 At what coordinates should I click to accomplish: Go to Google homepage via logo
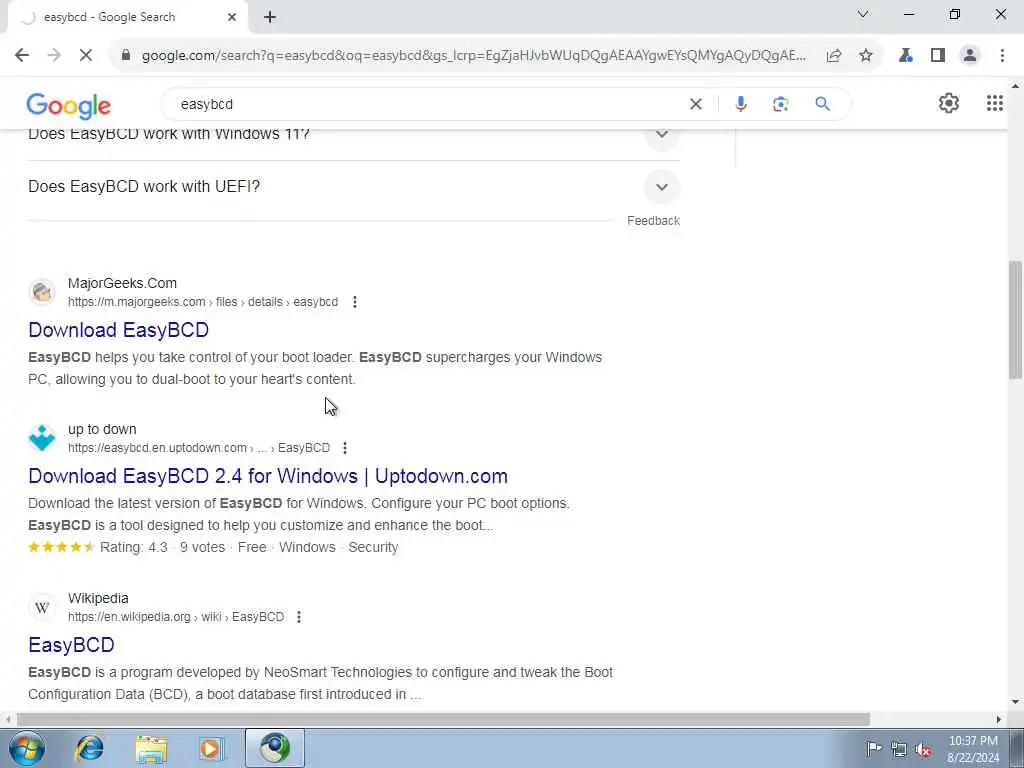coord(69,106)
